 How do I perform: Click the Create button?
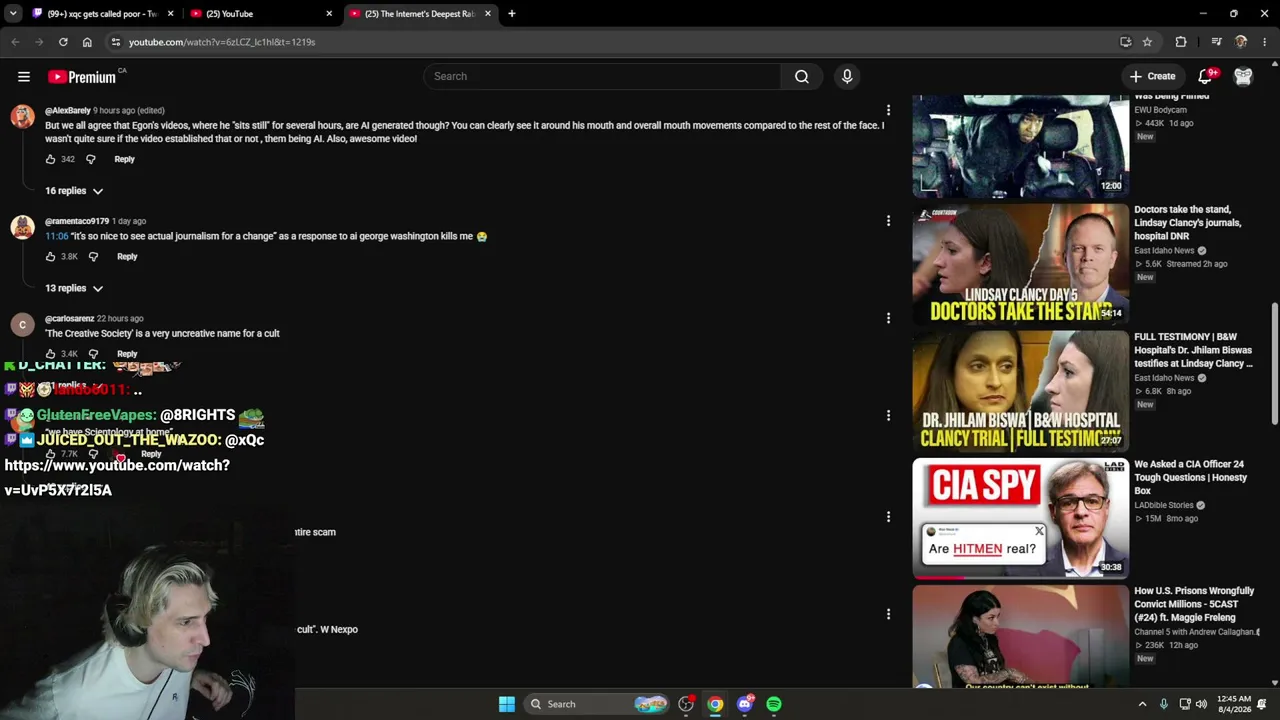point(1152,77)
